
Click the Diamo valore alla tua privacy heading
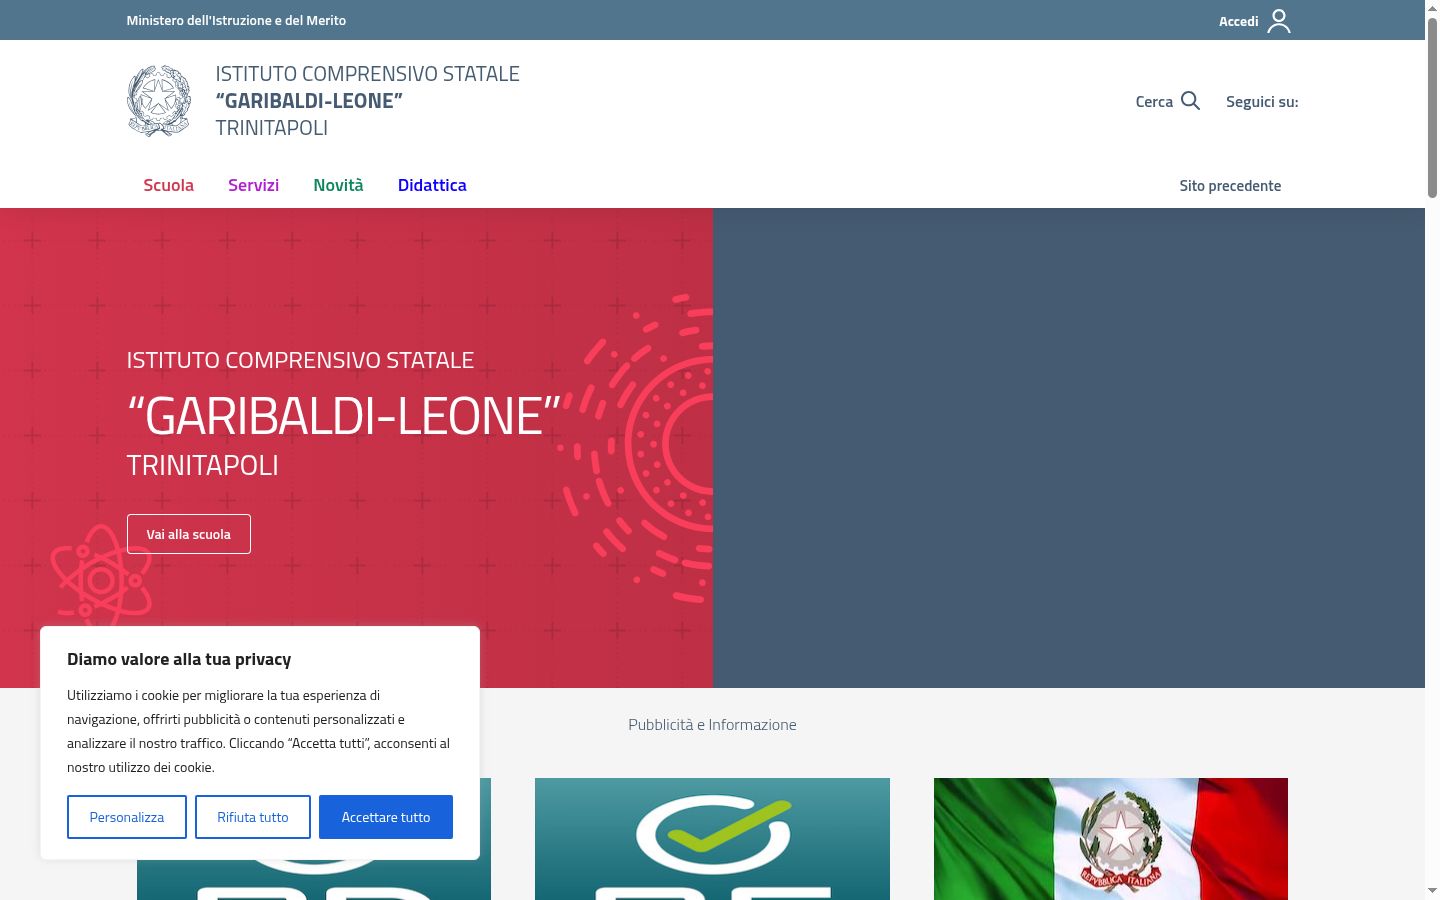[179, 659]
